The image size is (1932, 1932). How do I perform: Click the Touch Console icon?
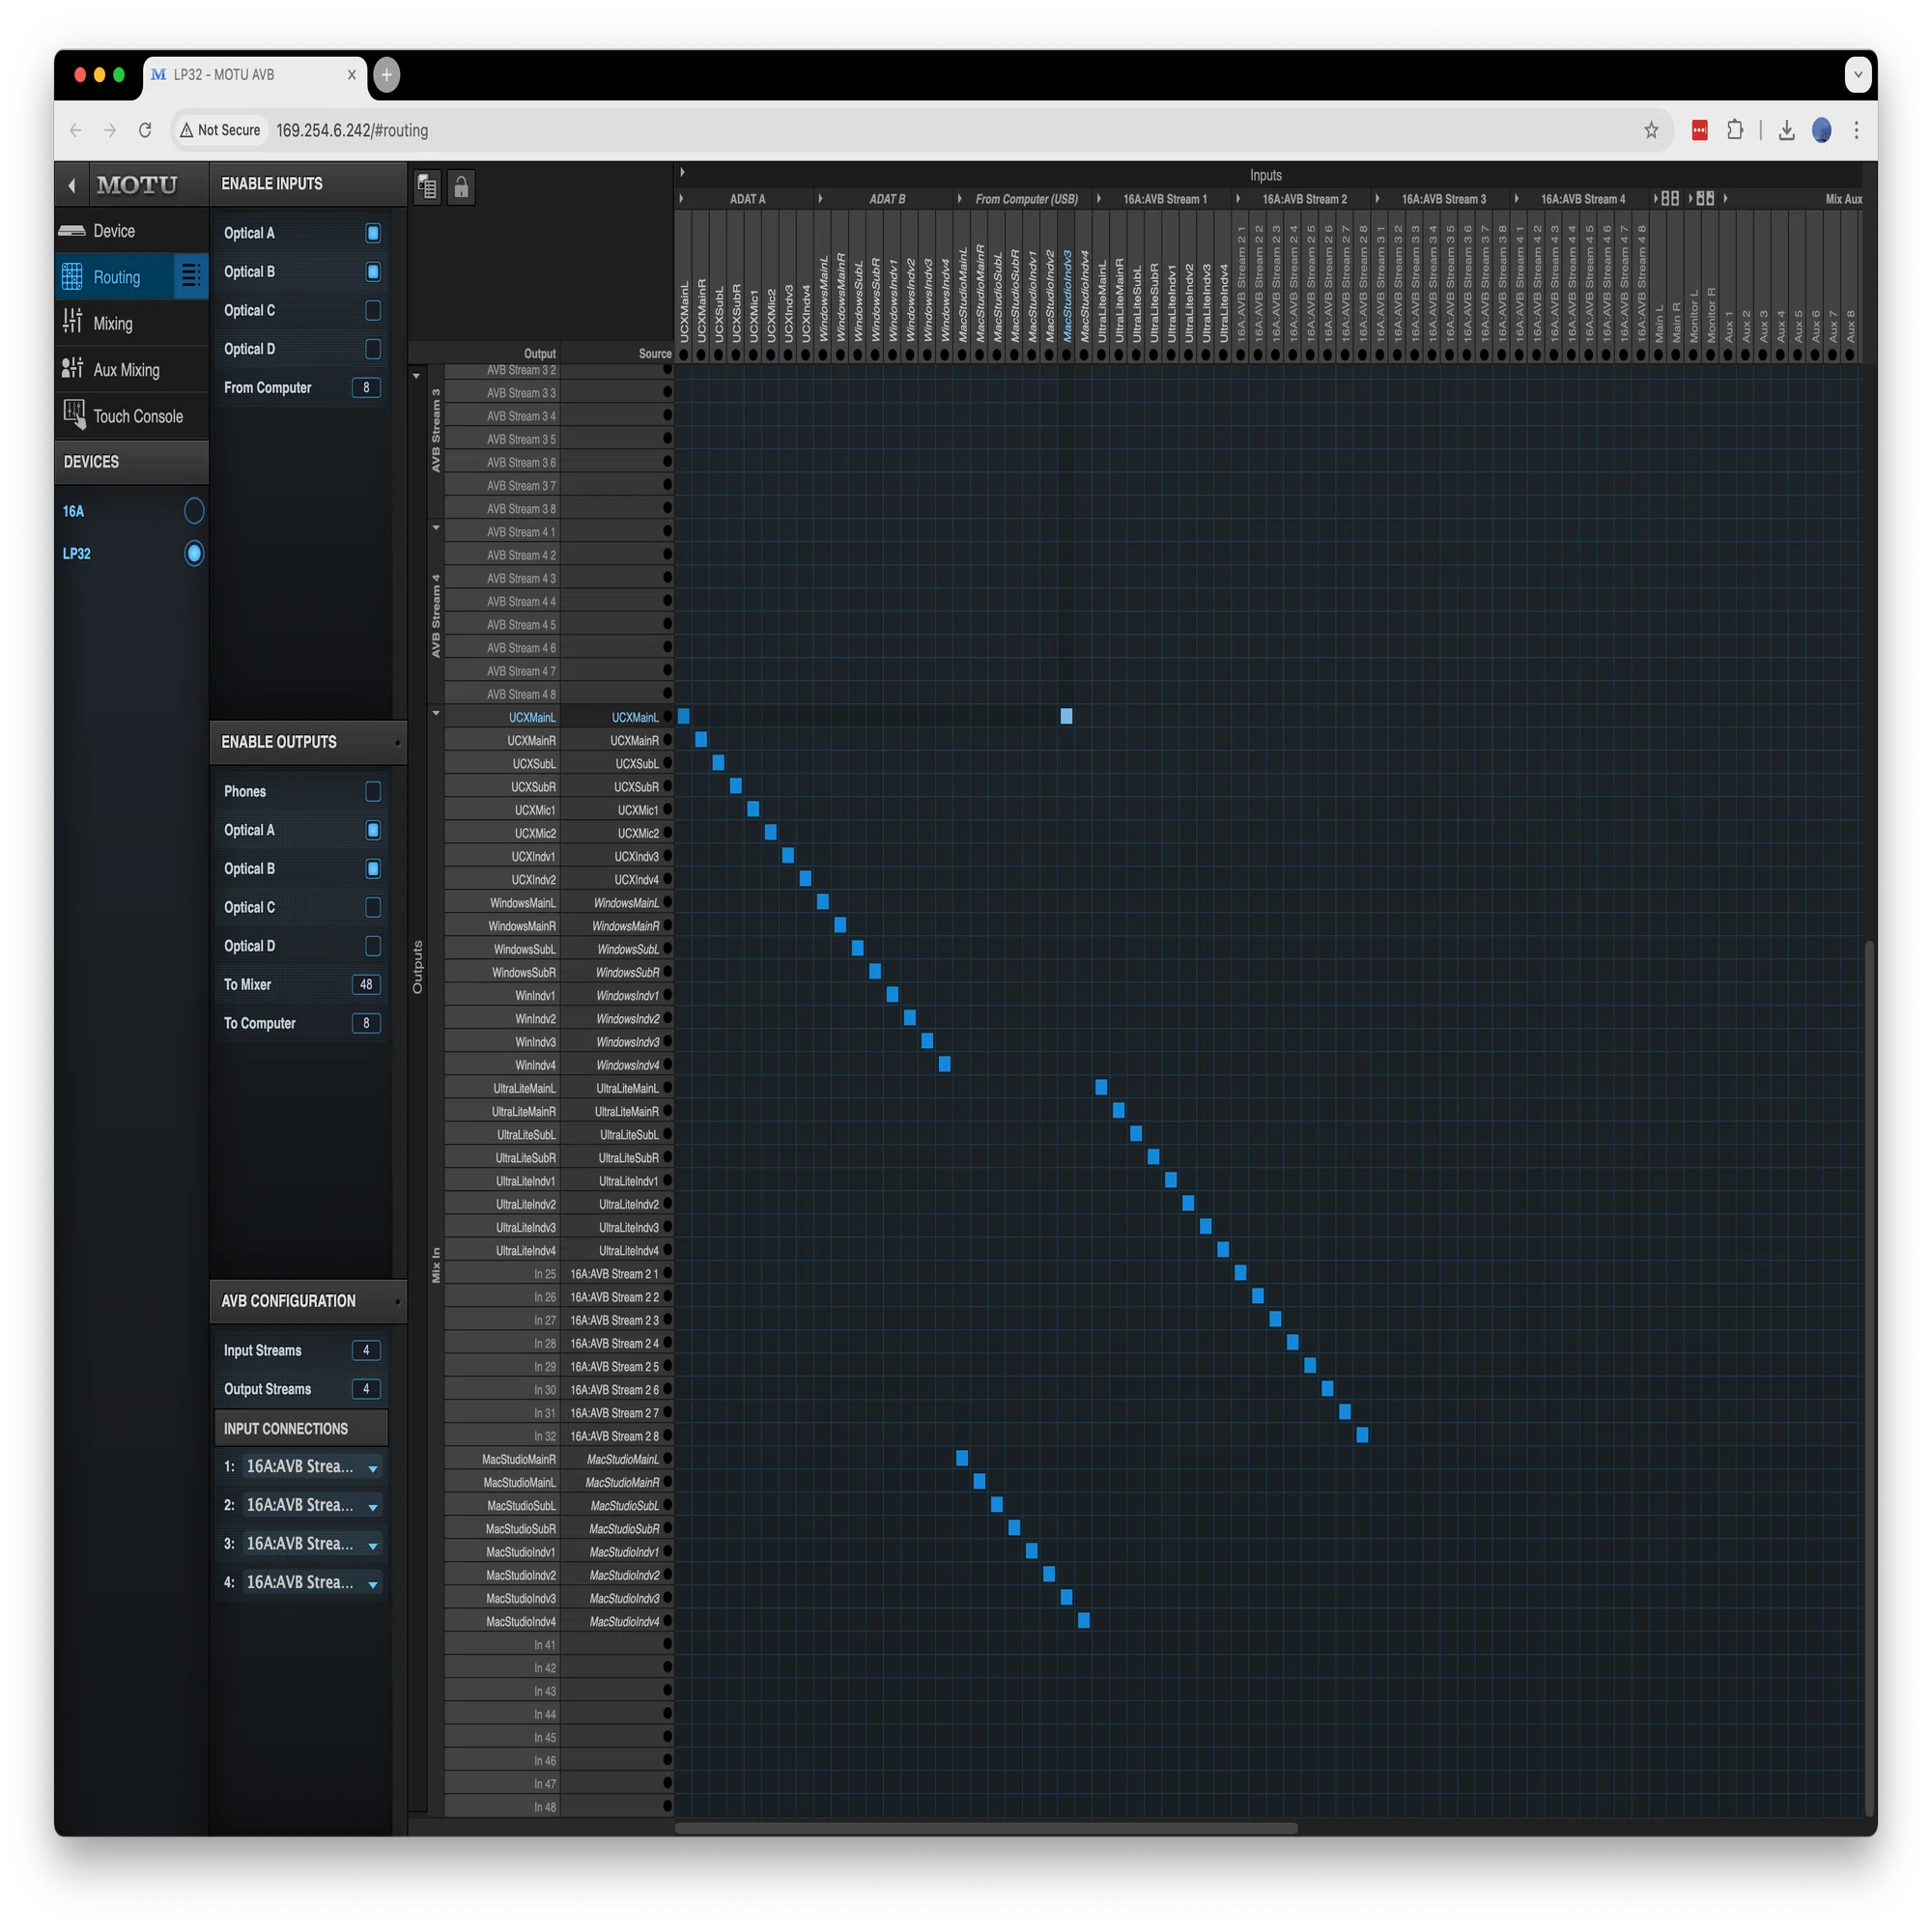[x=73, y=414]
